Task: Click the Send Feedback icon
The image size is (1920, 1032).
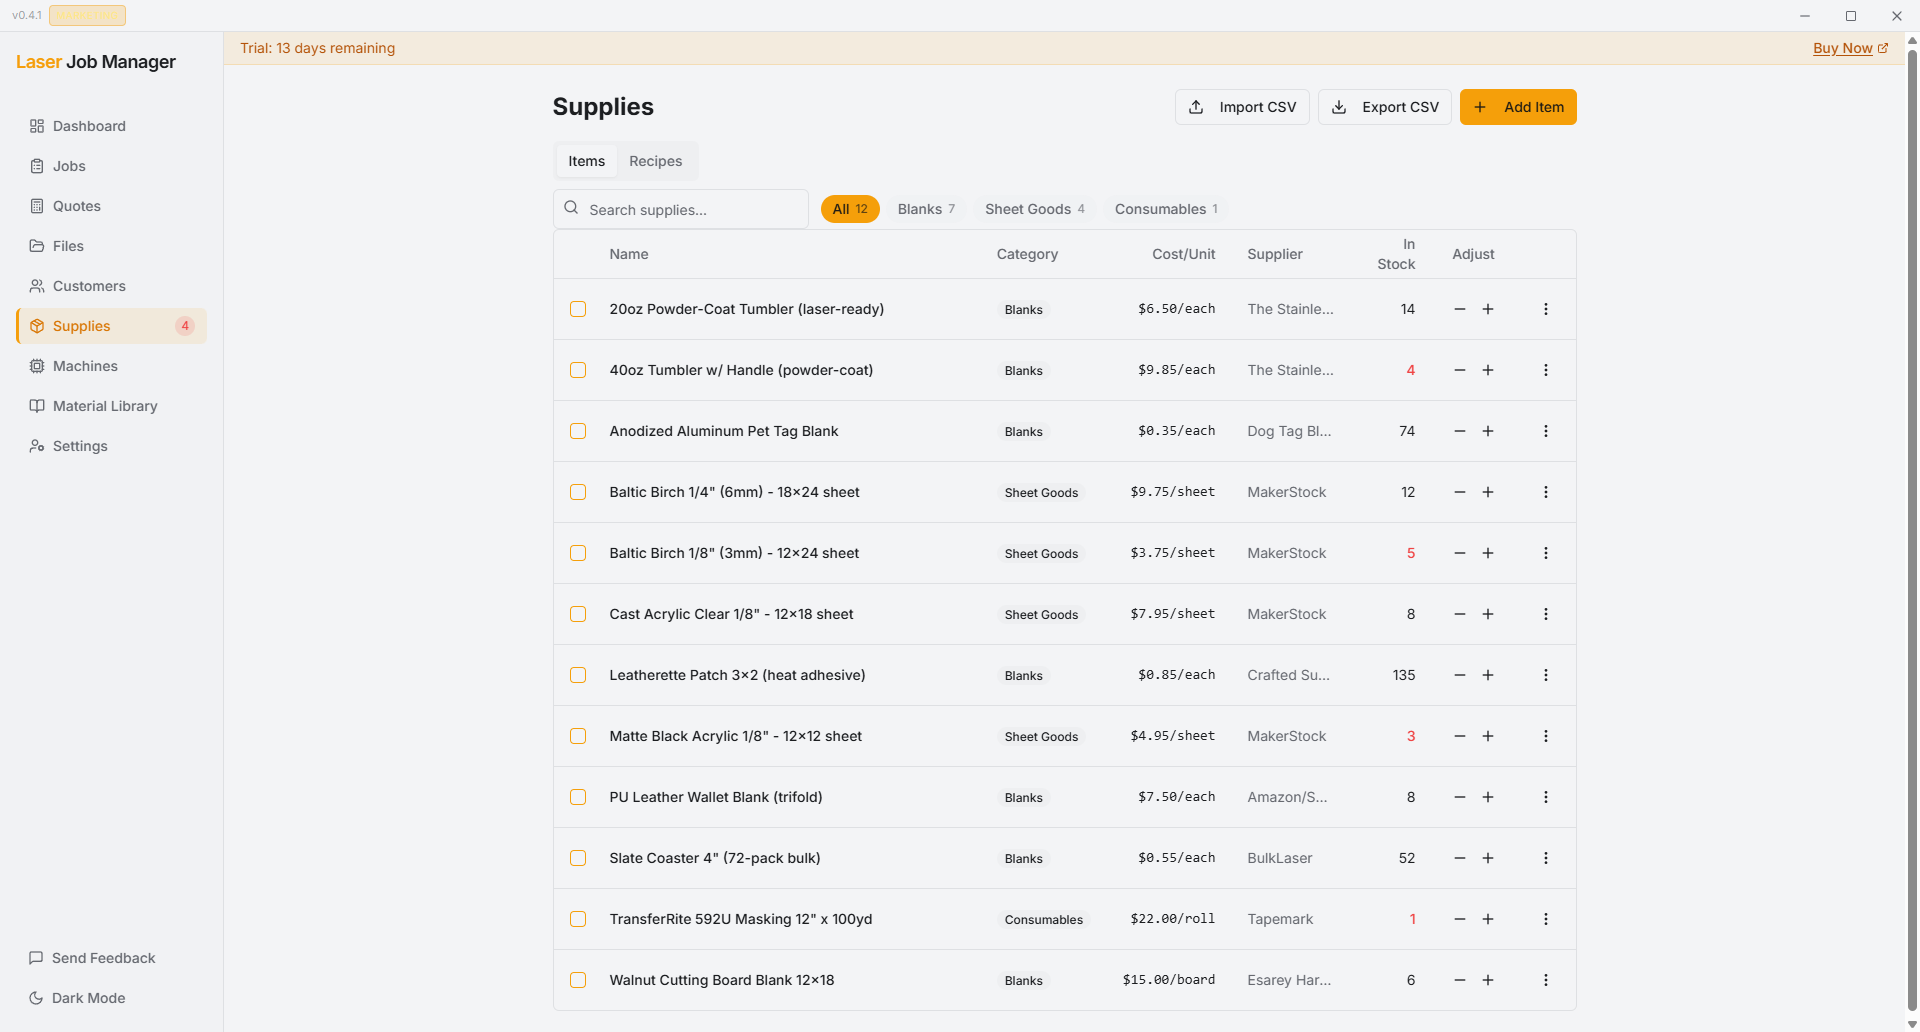Action: tap(36, 958)
